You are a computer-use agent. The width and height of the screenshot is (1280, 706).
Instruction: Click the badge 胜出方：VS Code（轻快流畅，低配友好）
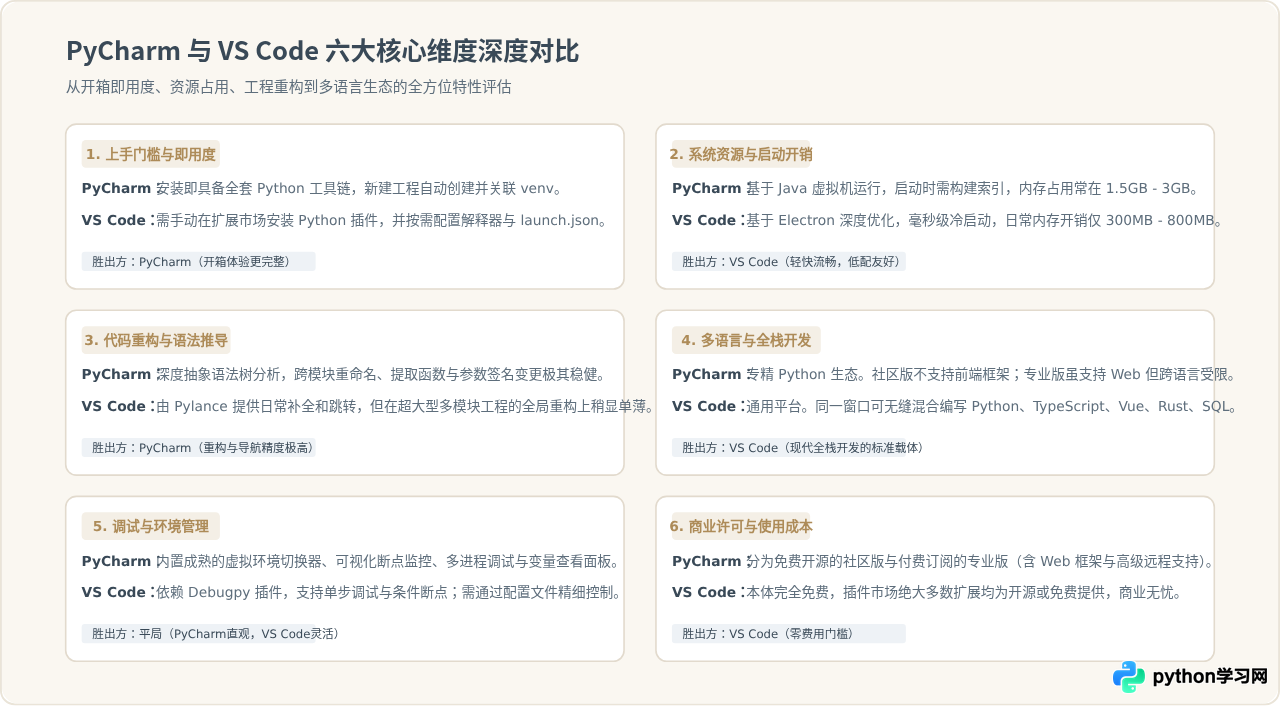[789, 262]
